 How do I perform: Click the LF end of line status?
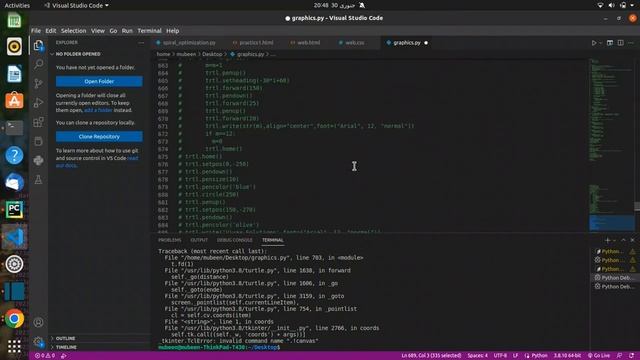[516, 356]
